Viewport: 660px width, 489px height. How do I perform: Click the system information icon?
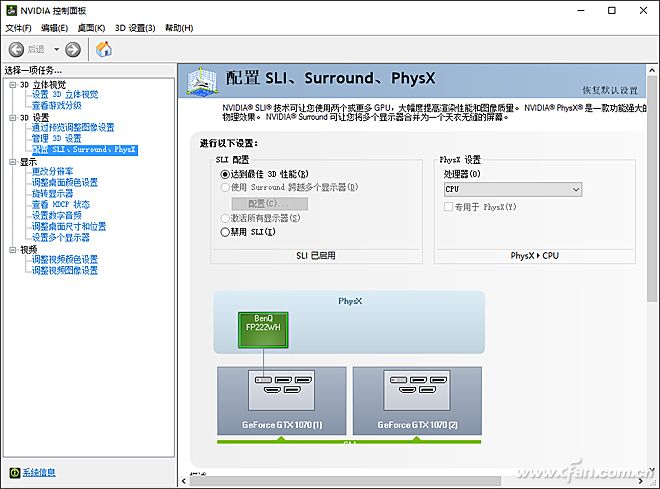pyautogui.click(x=15, y=473)
